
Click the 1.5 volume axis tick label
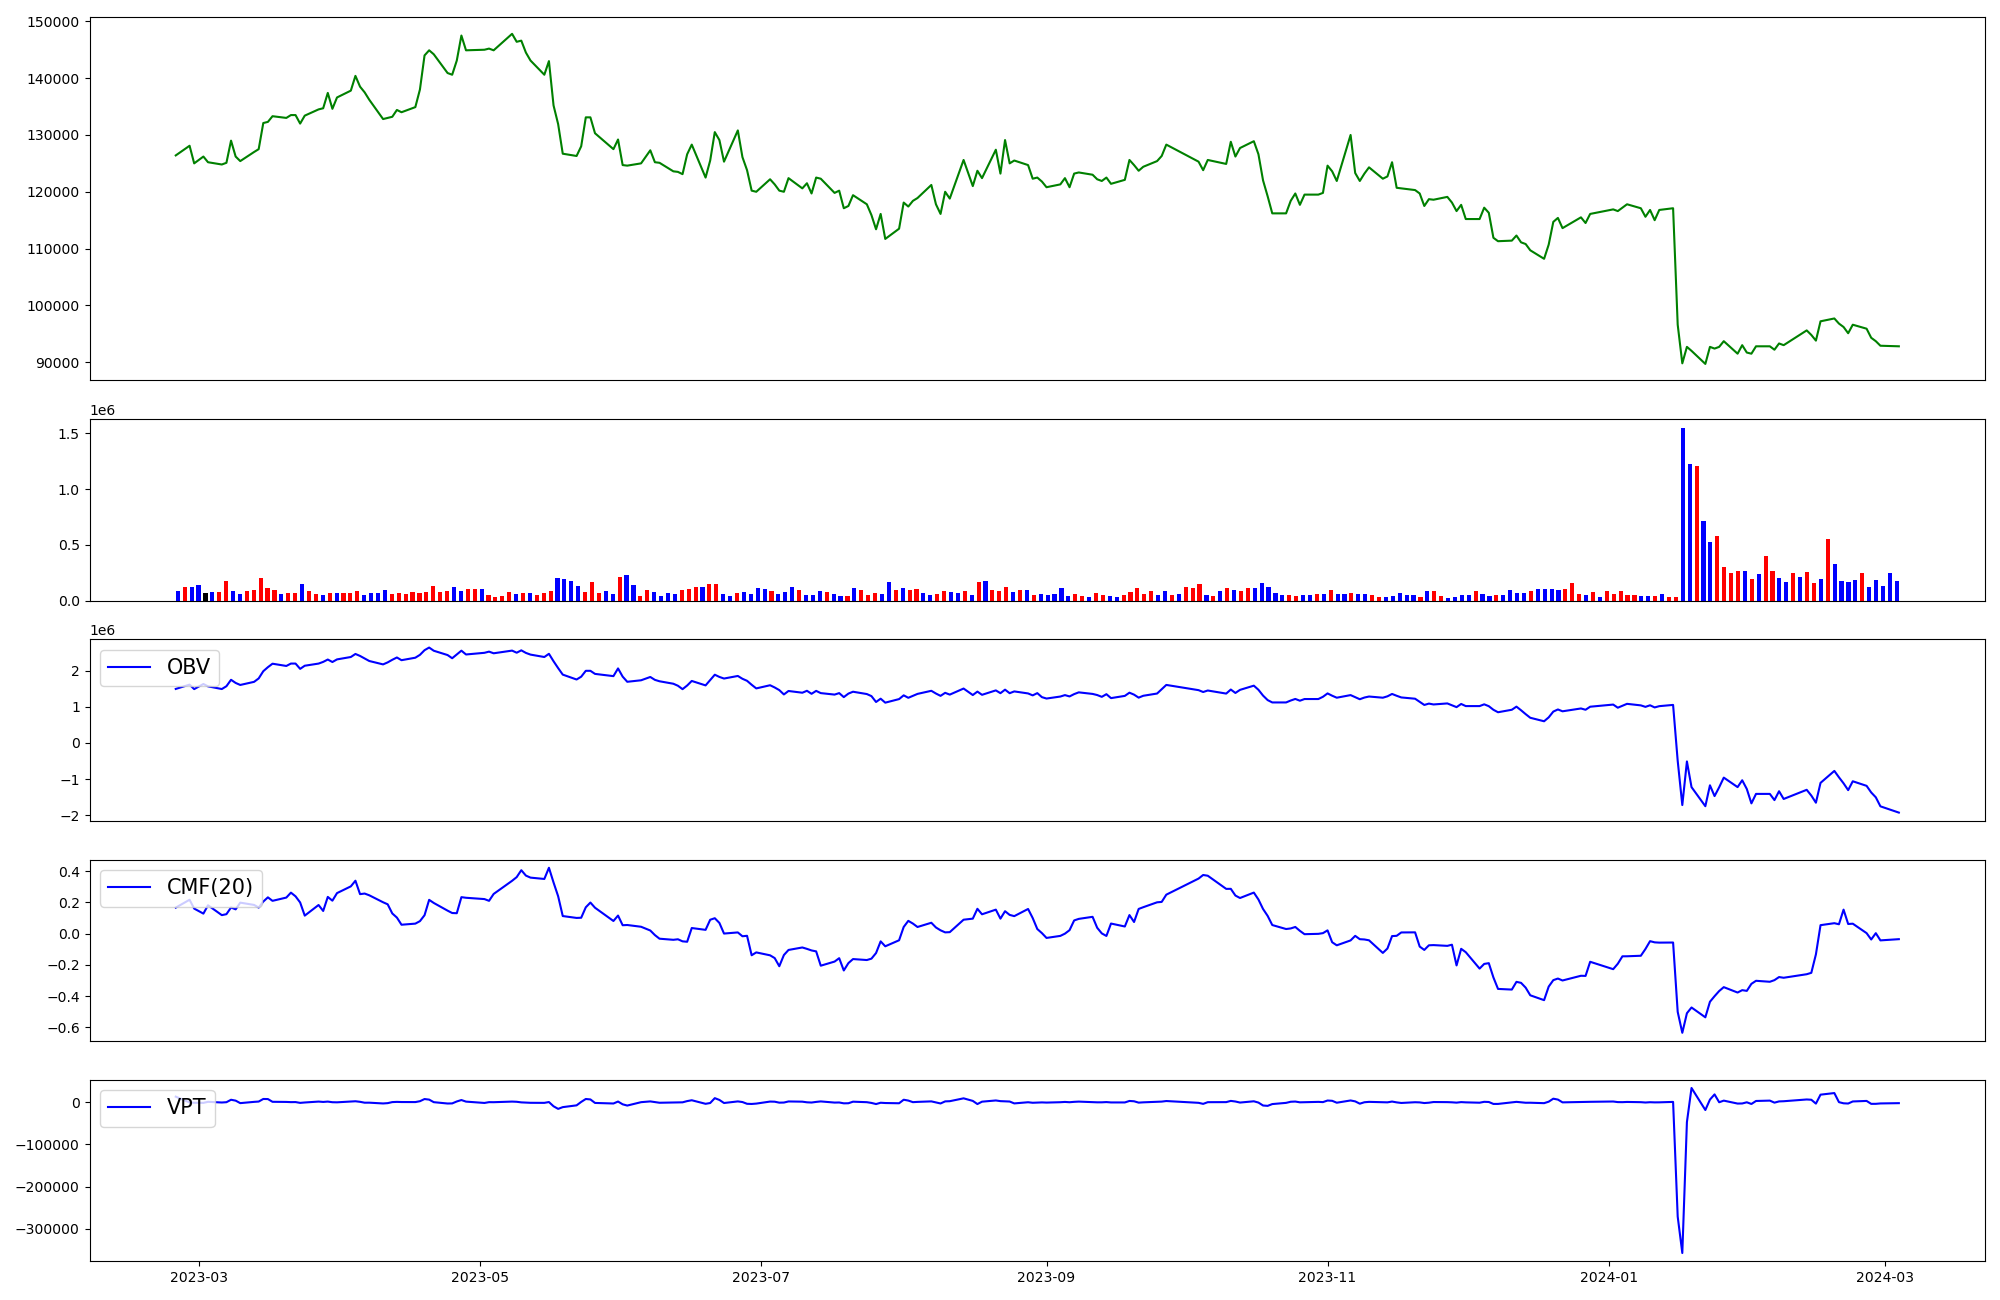pos(68,434)
